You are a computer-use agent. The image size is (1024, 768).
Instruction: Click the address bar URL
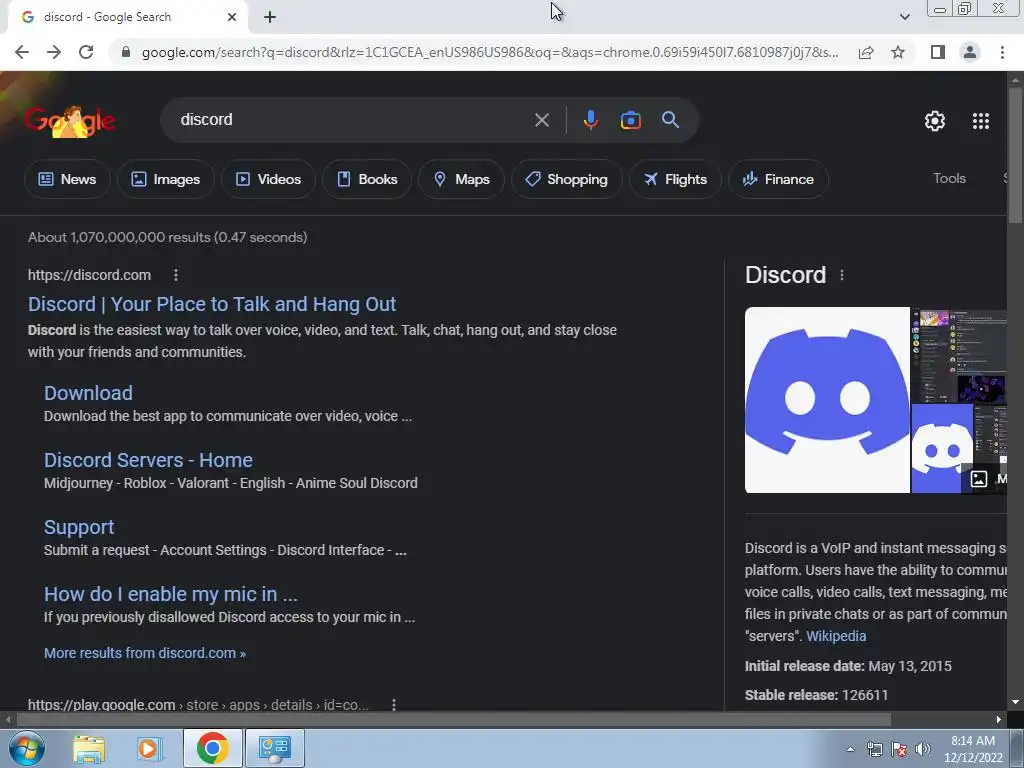tap(490, 52)
